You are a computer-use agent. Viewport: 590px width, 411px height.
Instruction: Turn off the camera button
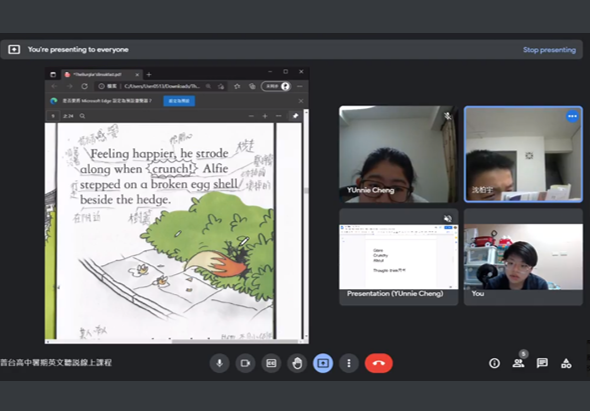click(245, 363)
